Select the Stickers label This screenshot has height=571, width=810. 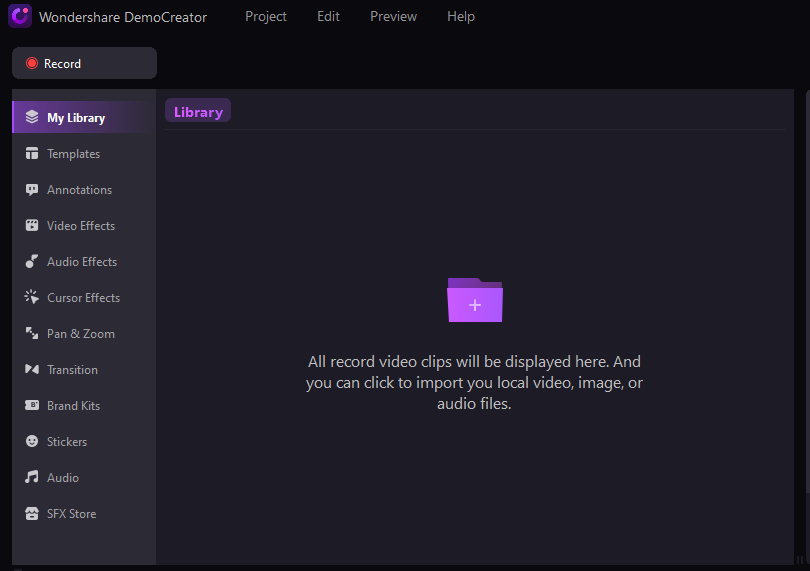tap(67, 442)
